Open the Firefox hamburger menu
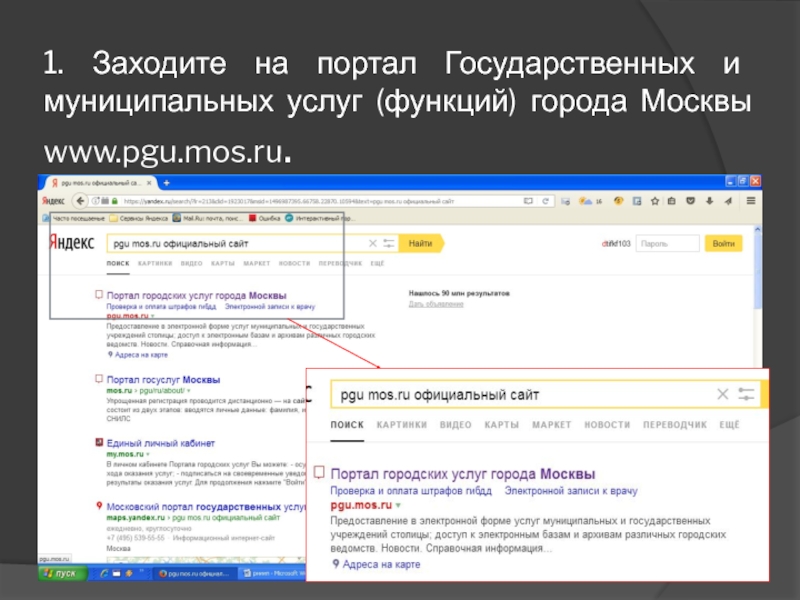The image size is (800, 600). click(753, 200)
